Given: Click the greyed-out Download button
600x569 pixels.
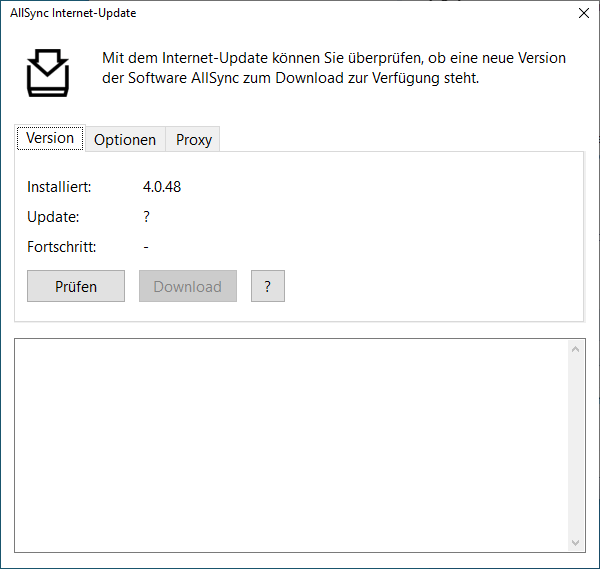Looking at the screenshot, I should point(188,286).
